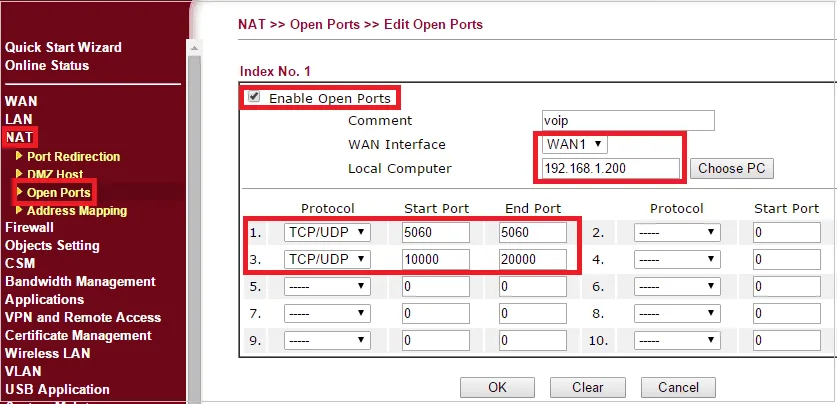Go to Quick Start Wizard

pyautogui.click(x=63, y=47)
